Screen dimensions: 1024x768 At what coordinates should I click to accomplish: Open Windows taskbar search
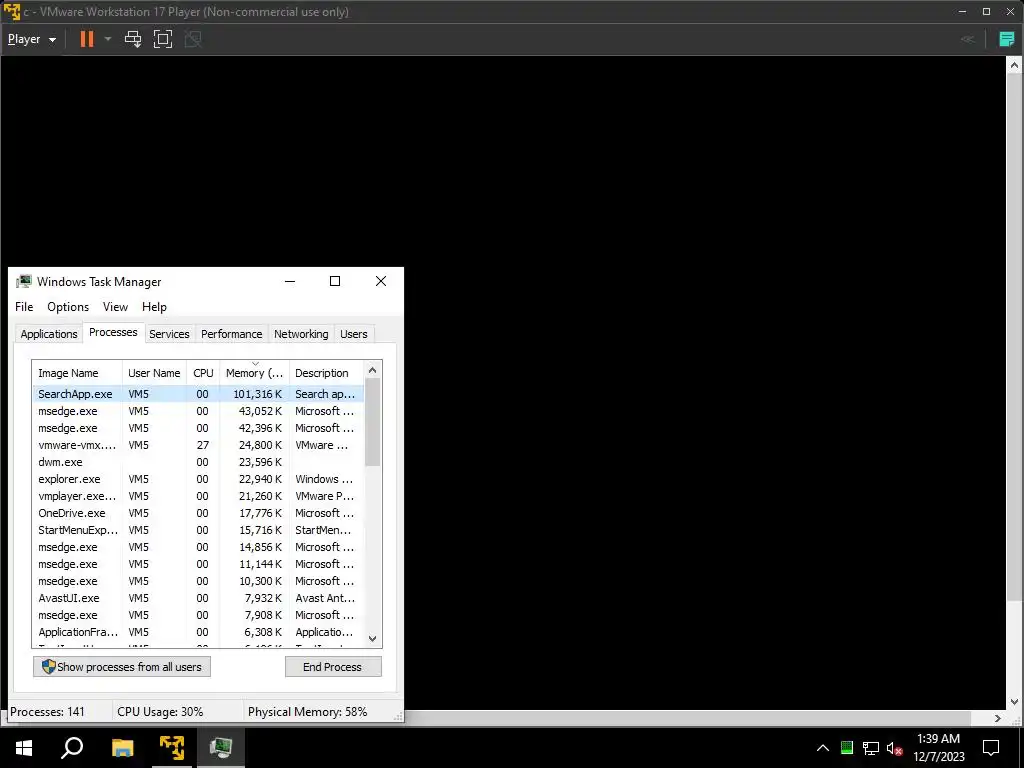coord(72,747)
